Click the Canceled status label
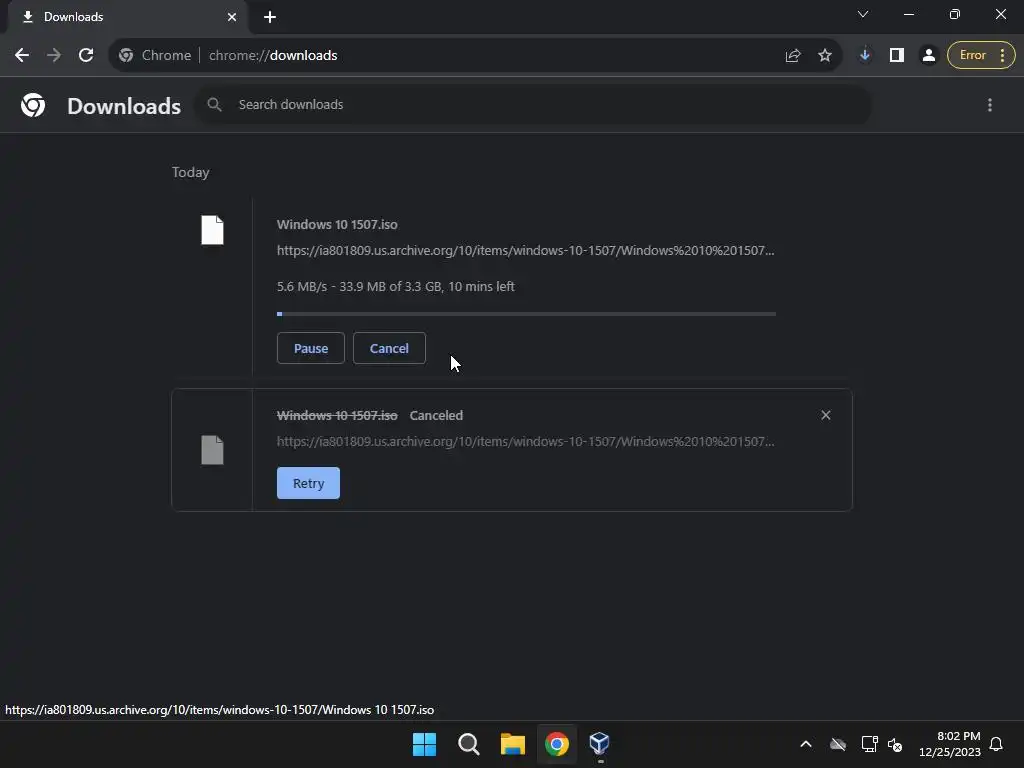 tap(436, 415)
